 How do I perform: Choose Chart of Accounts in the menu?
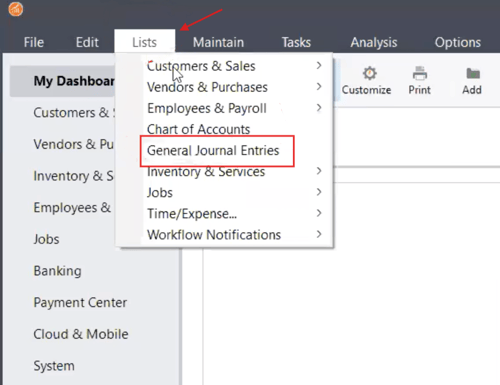pyautogui.click(x=198, y=129)
